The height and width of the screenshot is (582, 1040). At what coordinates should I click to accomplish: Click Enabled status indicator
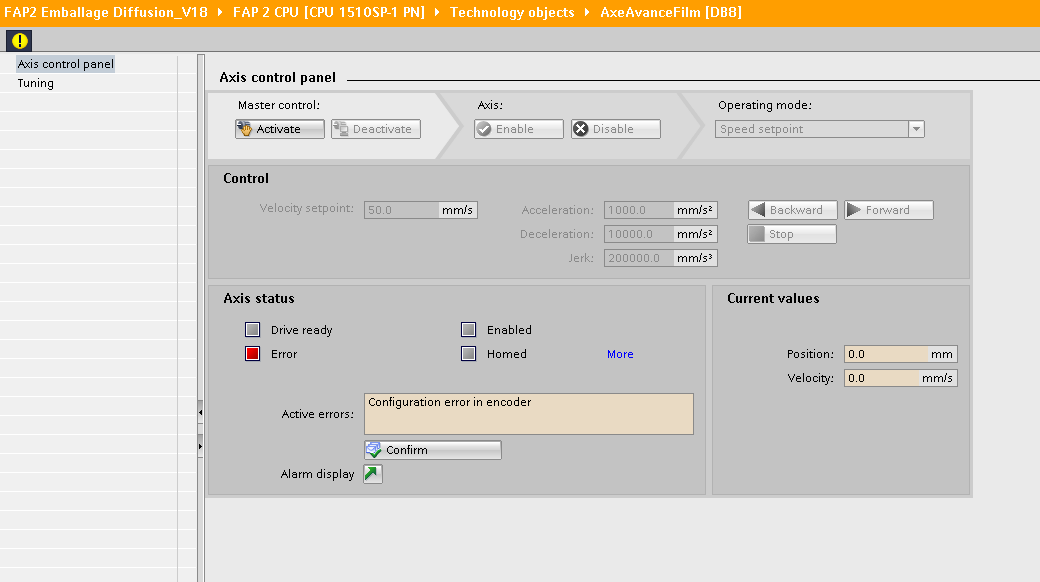tap(468, 330)
